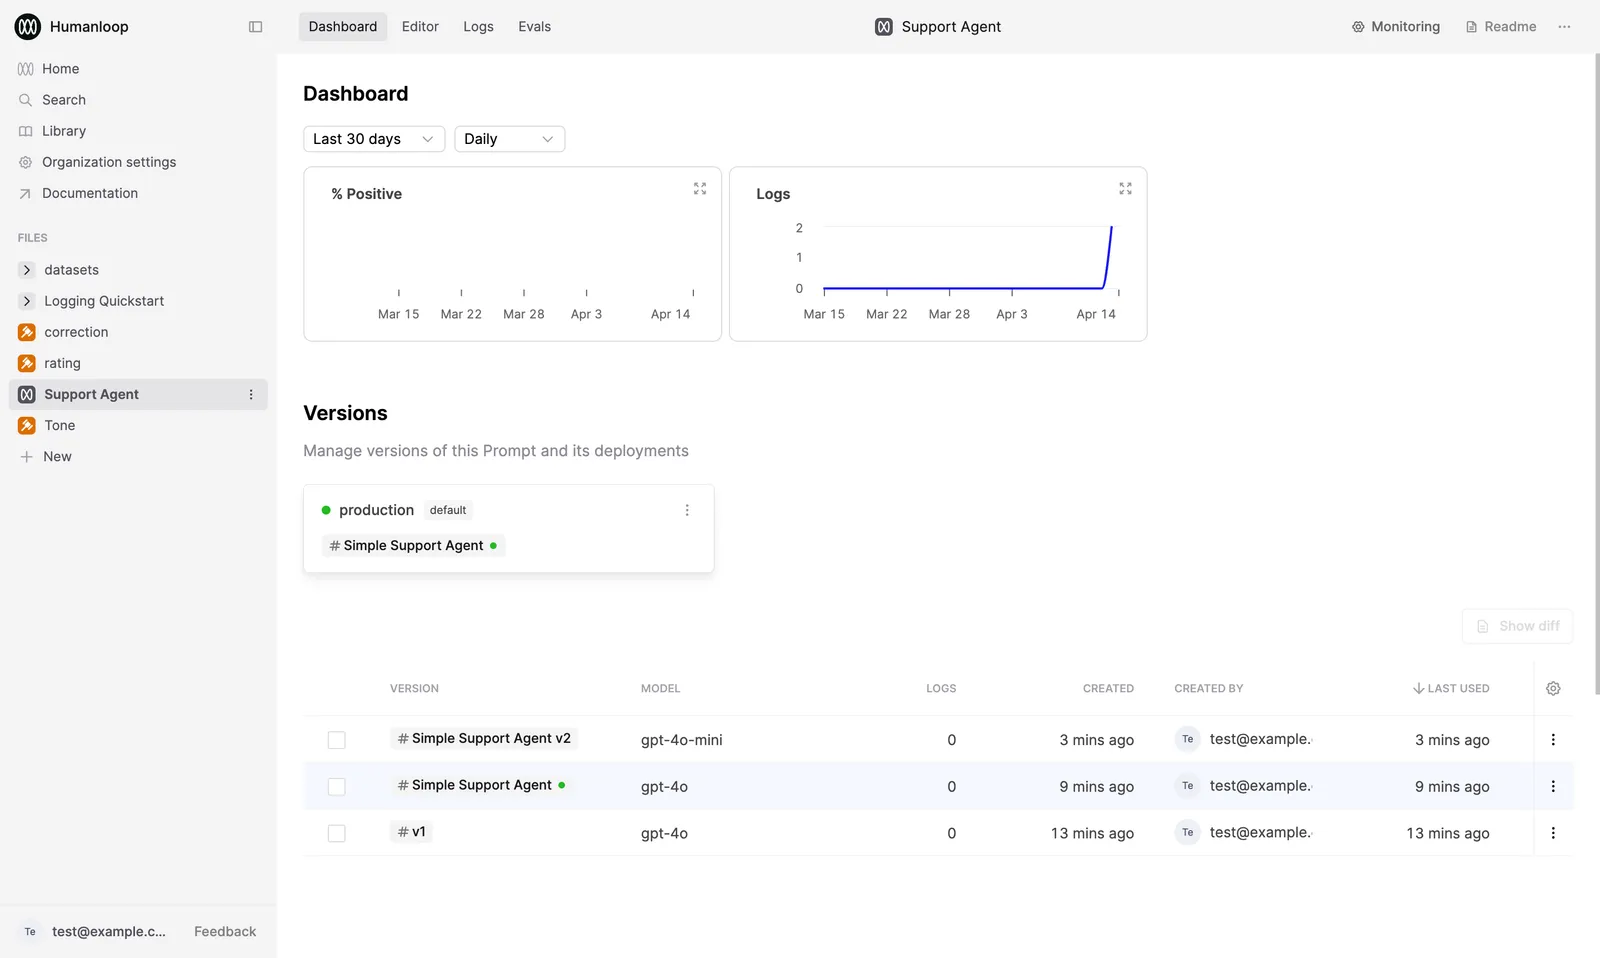Click the Simple Support Agent tag in production card

coord(413,546)
